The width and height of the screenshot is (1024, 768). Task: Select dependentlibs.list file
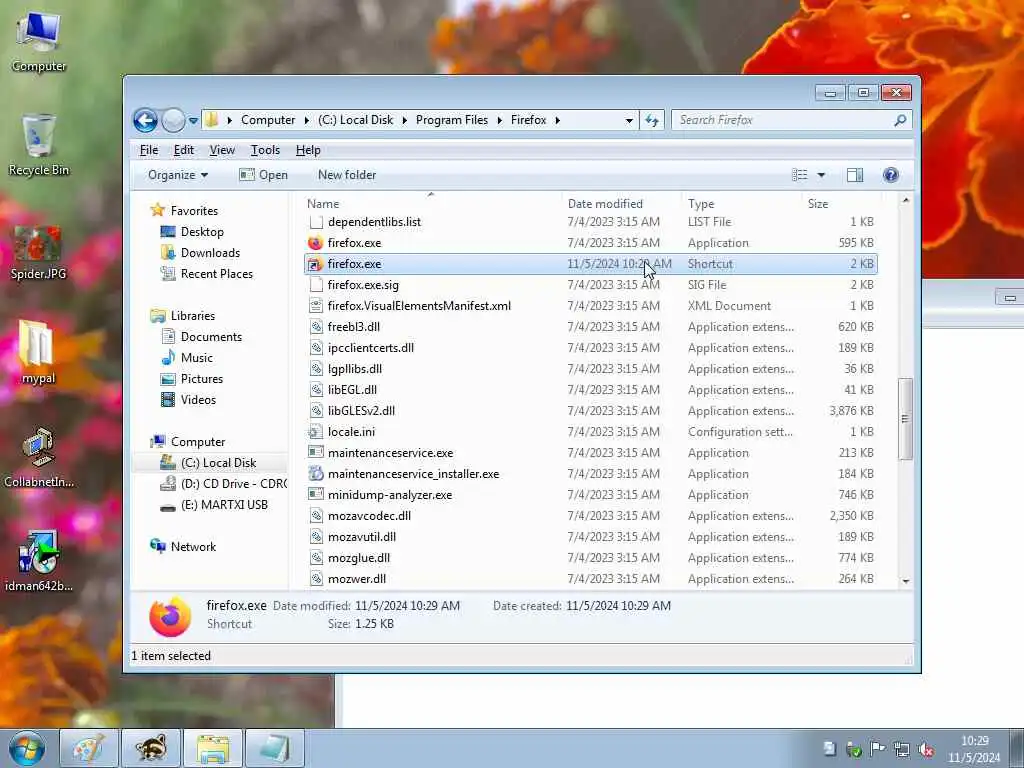[374, 222]
